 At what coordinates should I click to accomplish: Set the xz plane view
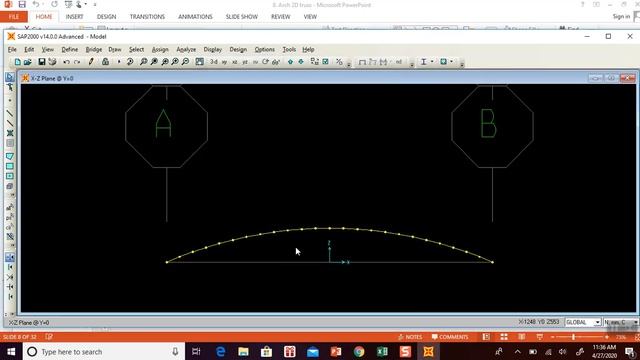tap(235, 62)
